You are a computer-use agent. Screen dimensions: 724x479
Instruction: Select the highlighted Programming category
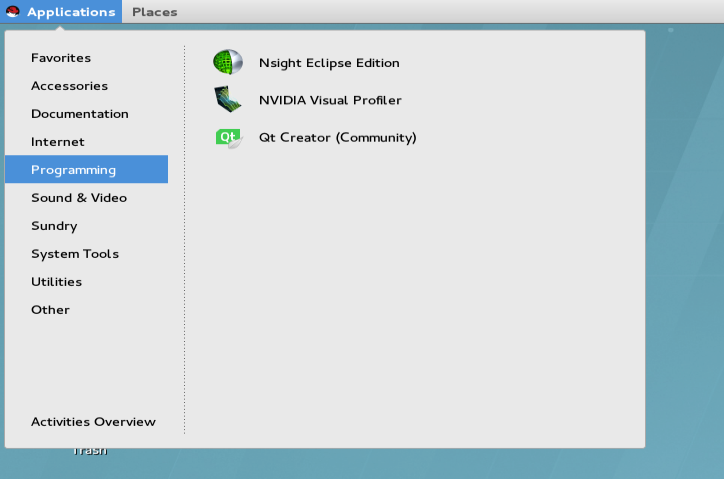(x=86, y=169)
